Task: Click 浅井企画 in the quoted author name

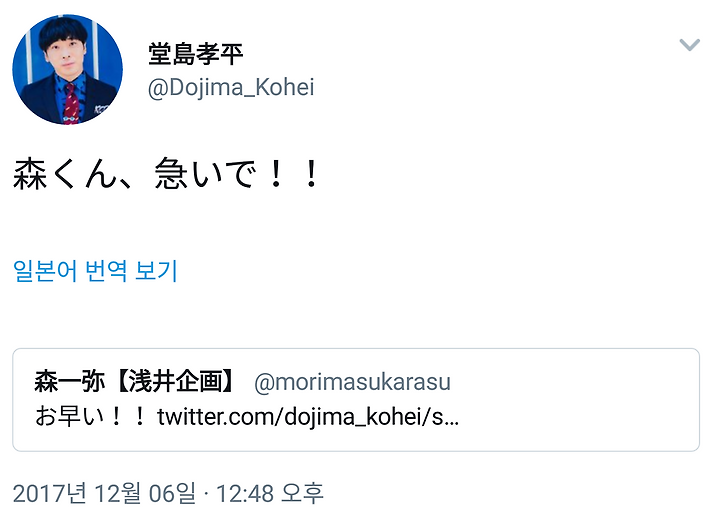Action: point(175,382)
